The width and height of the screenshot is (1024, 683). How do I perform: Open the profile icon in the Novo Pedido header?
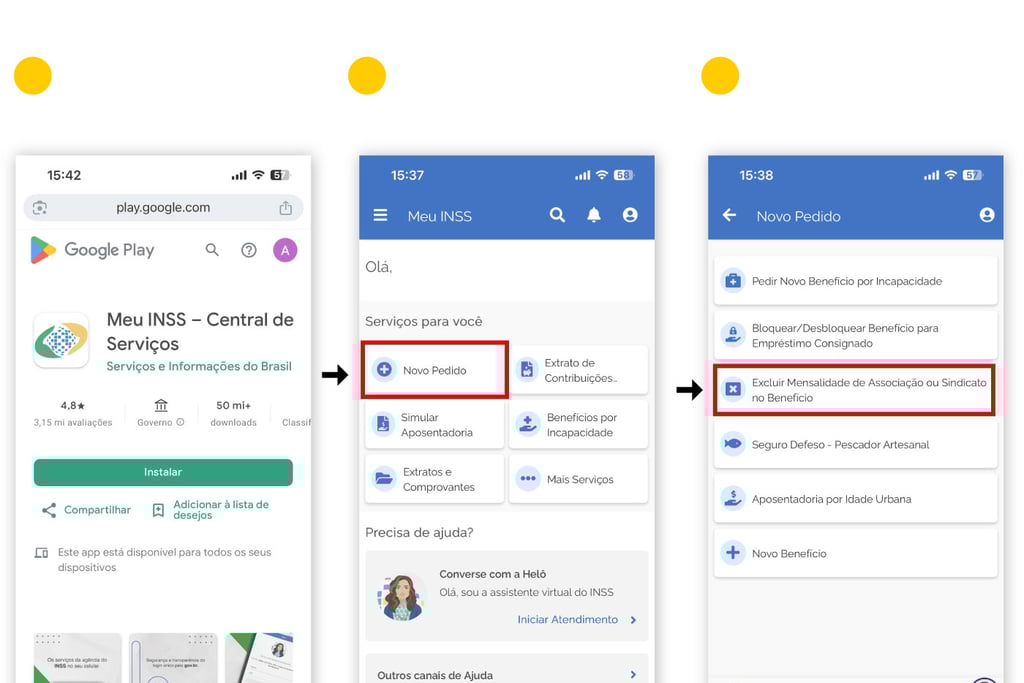(x=987, y=215)
